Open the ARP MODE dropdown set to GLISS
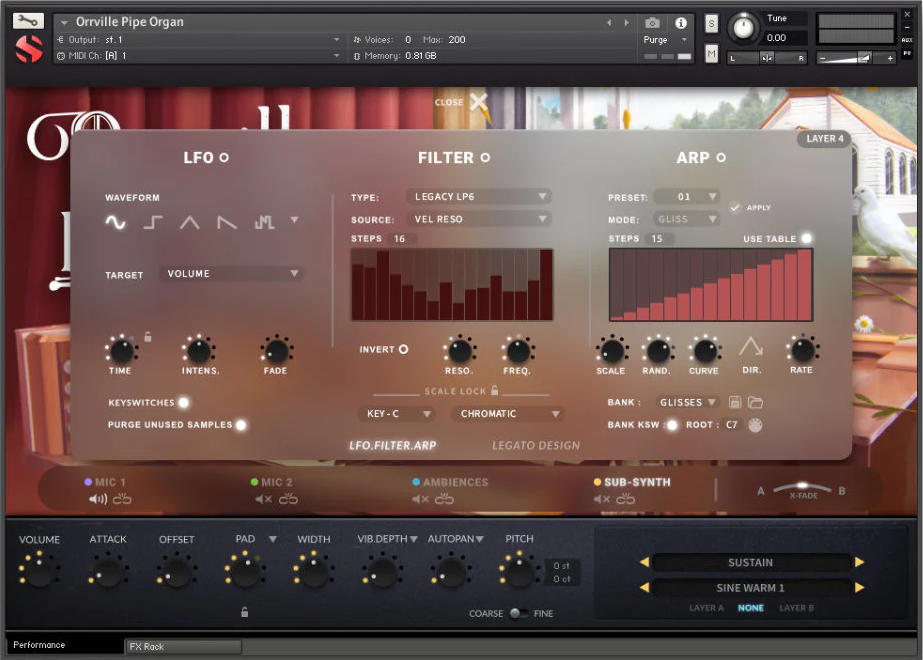The width and height of the screenshot is (923, 660). (685, 218)
